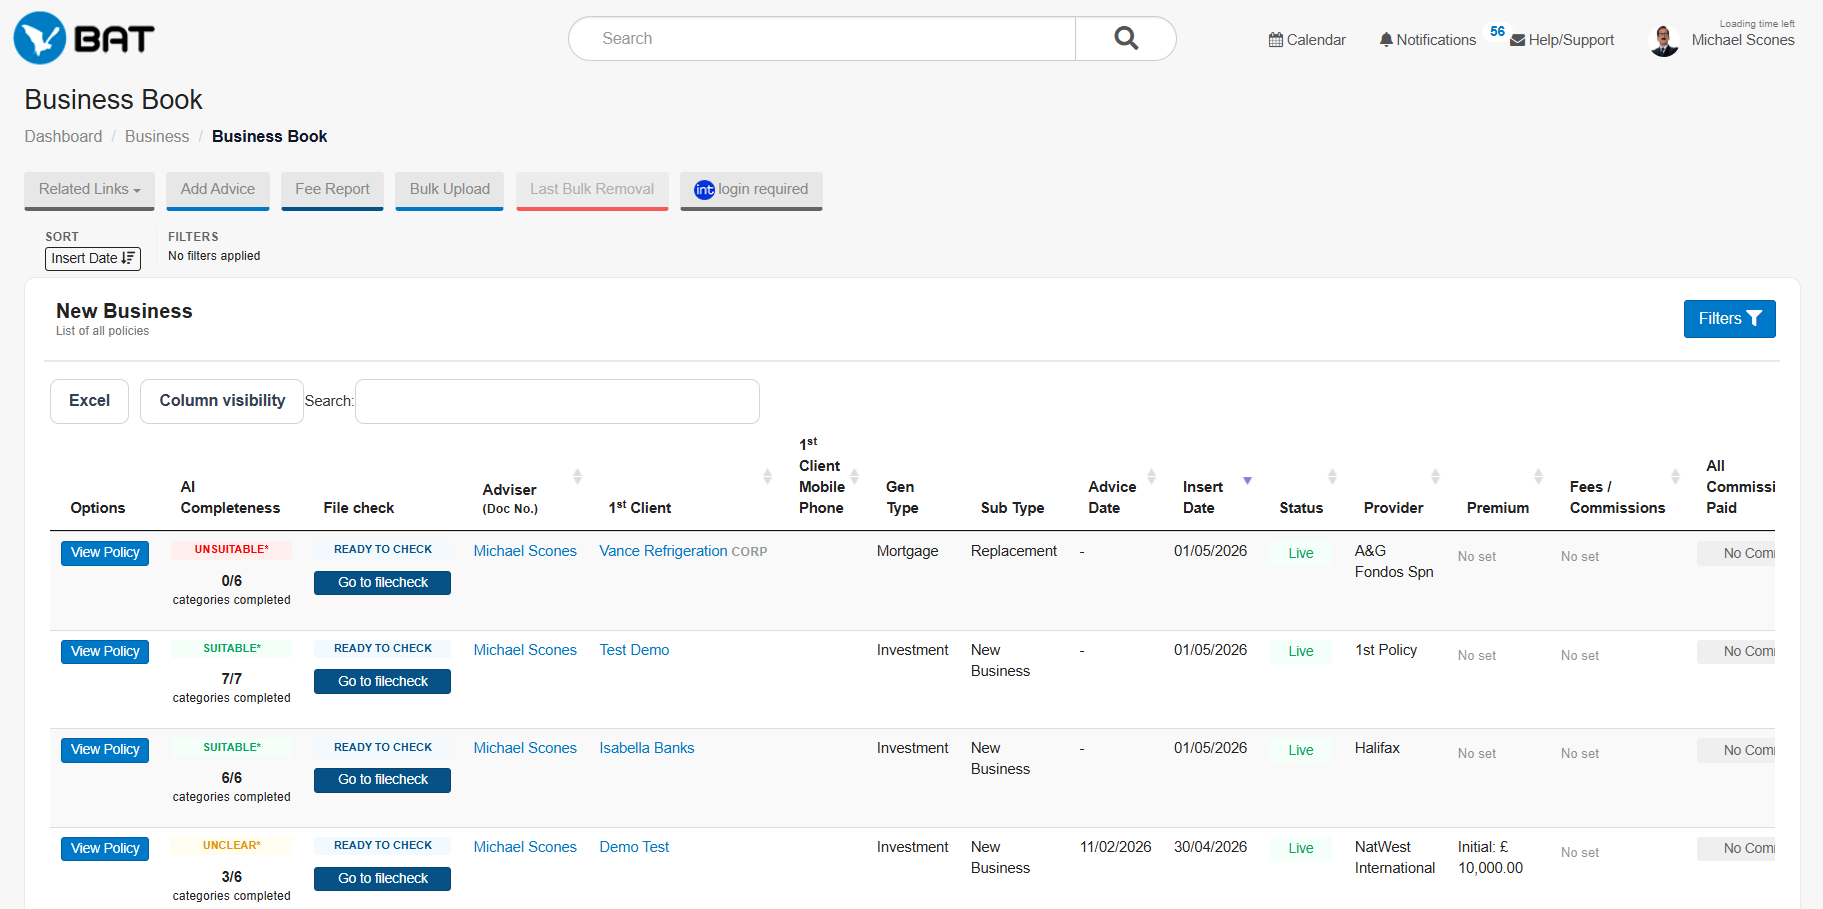Click Bulk Upload button
The height and width of the screenshot is (909, 1823).
pos(449,190)
